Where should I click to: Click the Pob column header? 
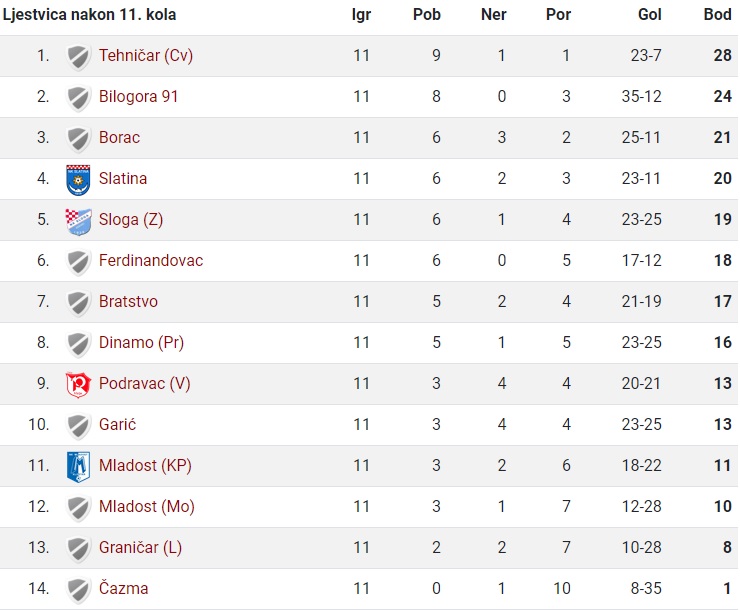[x=427, y=15]
